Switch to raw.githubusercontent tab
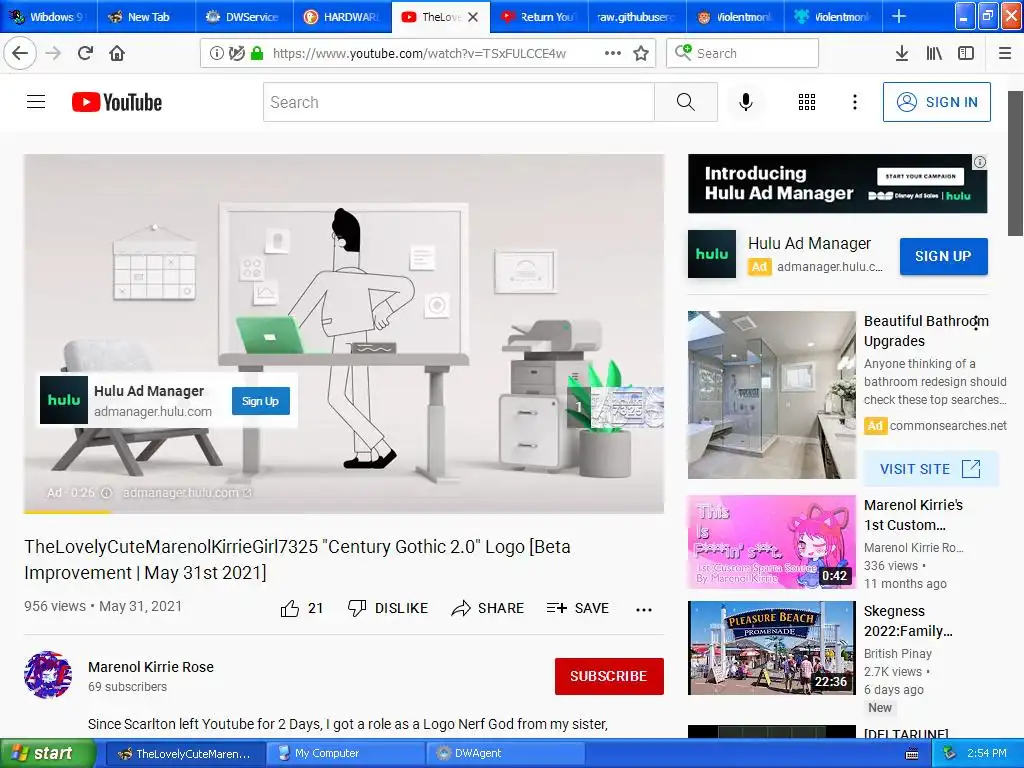Viewport: 1024px width, 768px height. pyautogui.click(x=637, y=17)
